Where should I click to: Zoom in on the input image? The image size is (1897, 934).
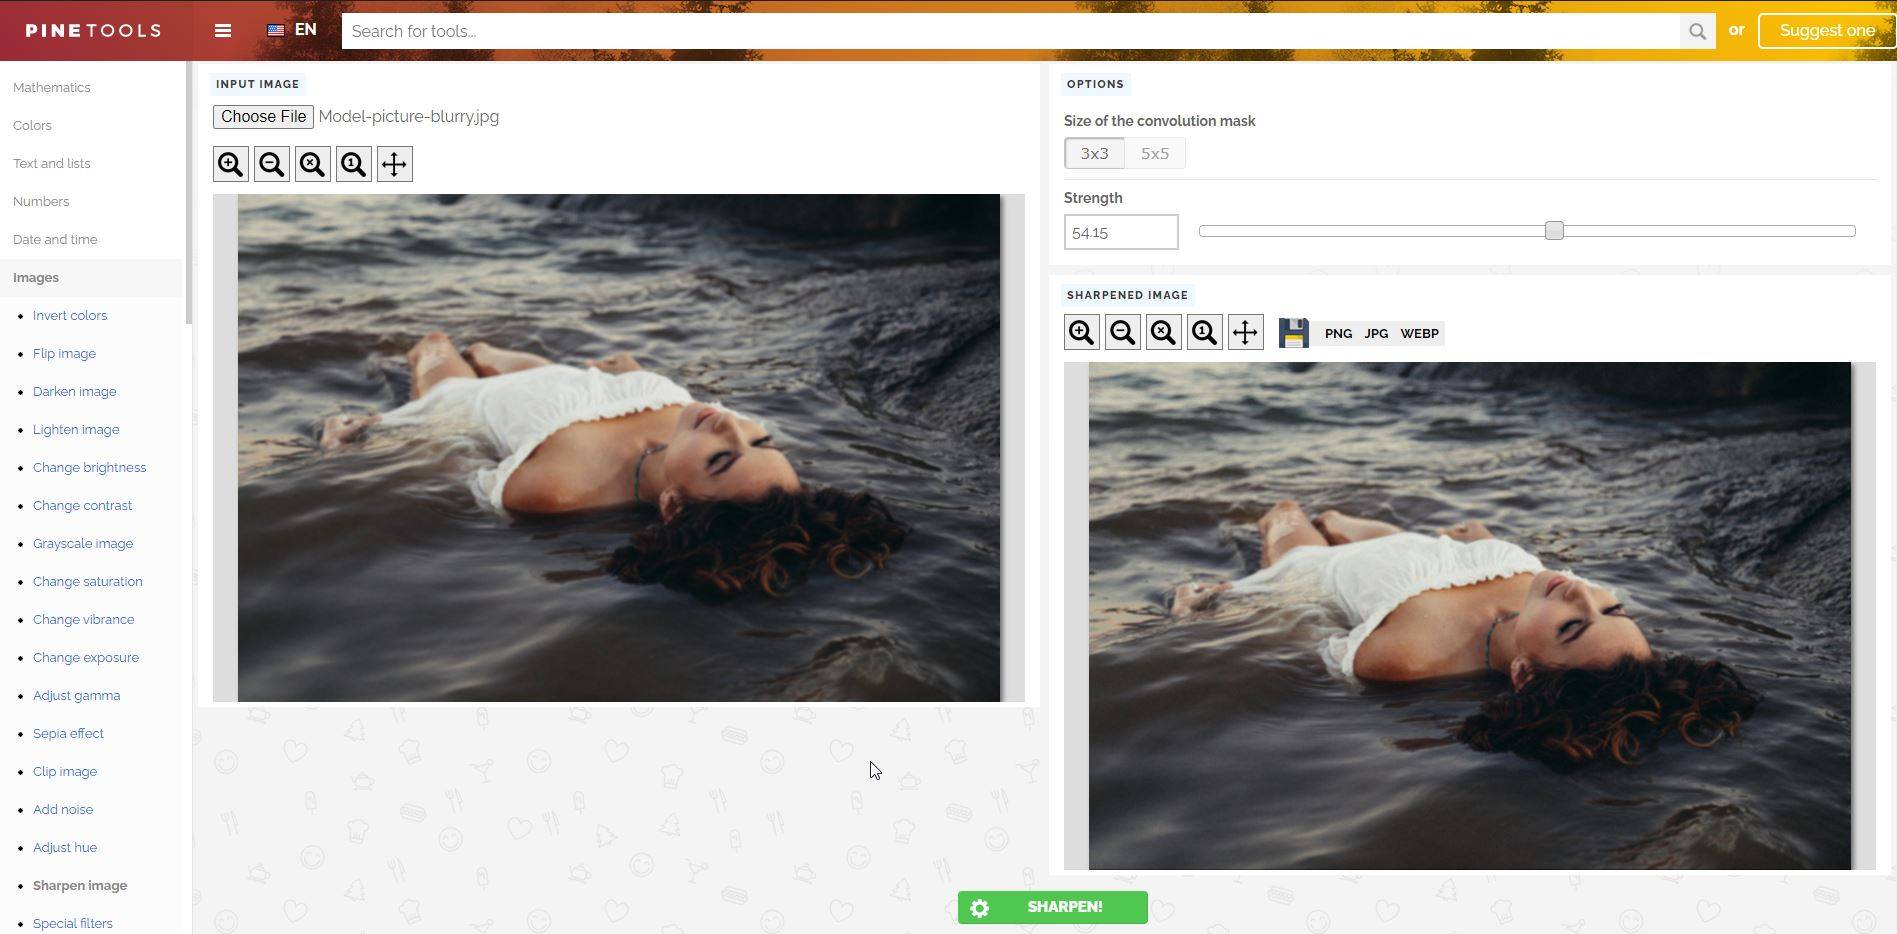point(231,164)
